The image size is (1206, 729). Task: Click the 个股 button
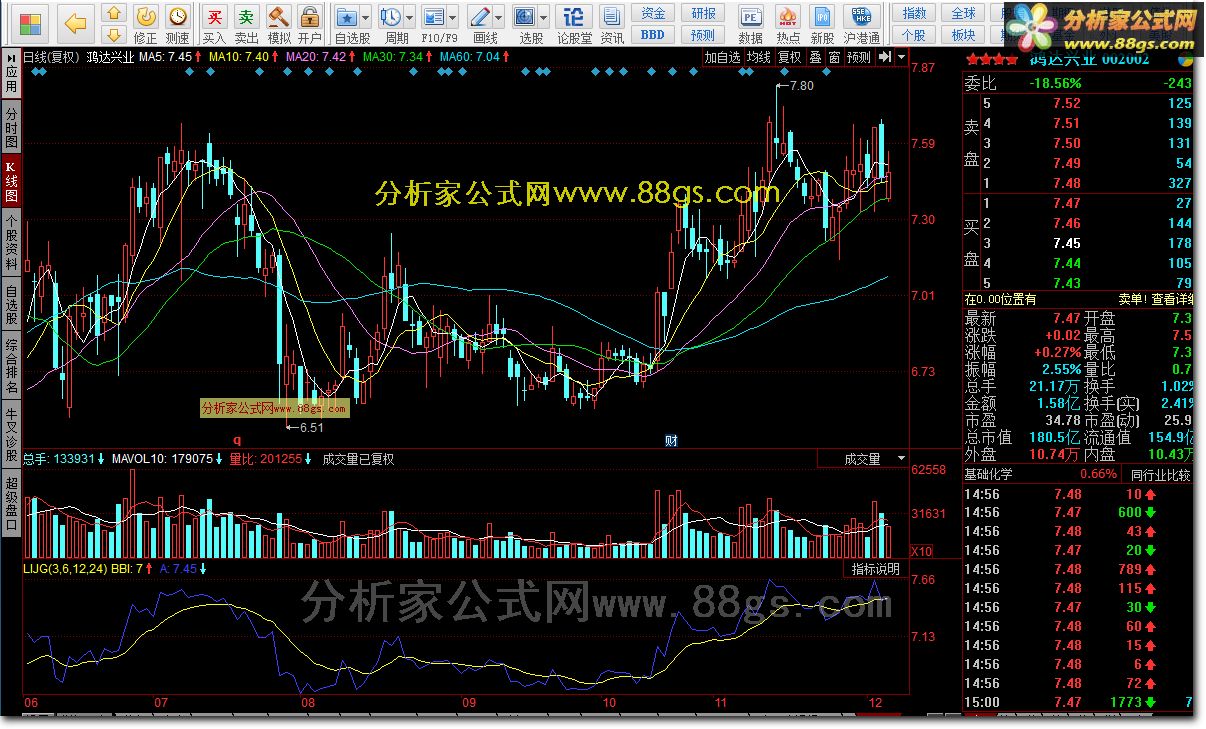click(x=914, y=35)
